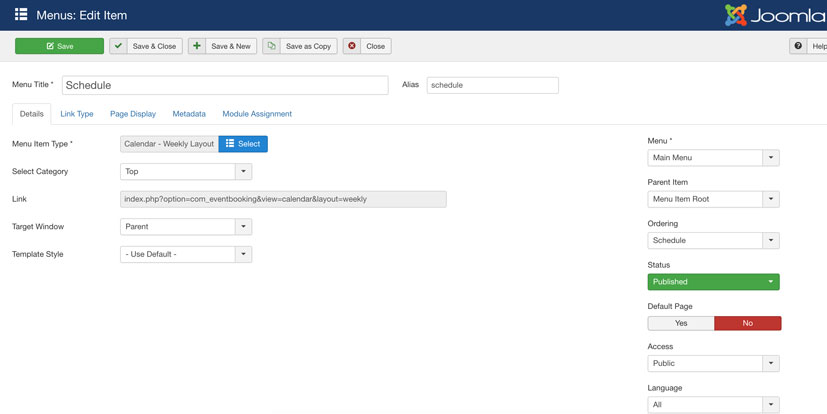Click the Menu Title text field
The width and height of the screenshot is (827, 414).
[x=225, y=86]
